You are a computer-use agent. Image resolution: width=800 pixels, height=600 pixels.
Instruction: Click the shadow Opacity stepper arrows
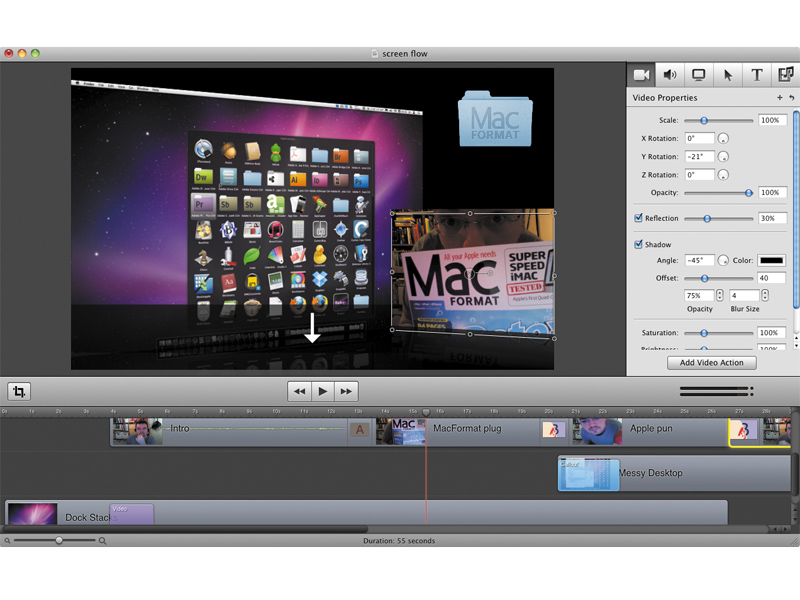coord(719,295)
